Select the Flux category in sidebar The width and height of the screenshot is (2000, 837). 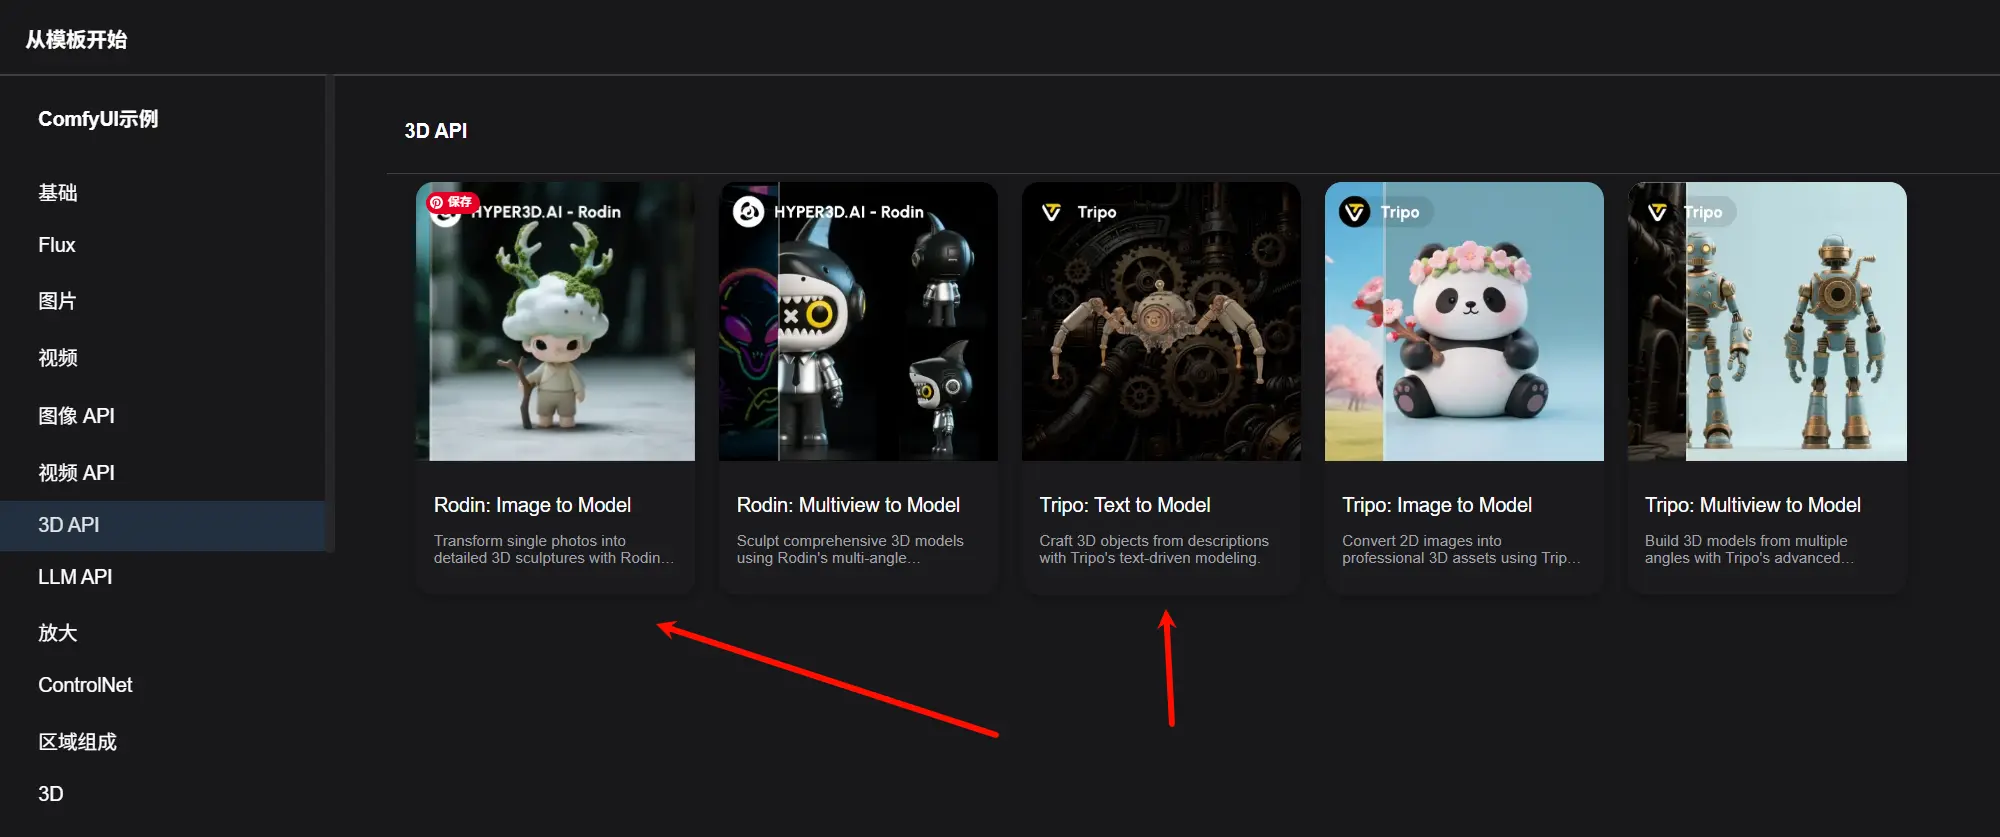[57, 245]
